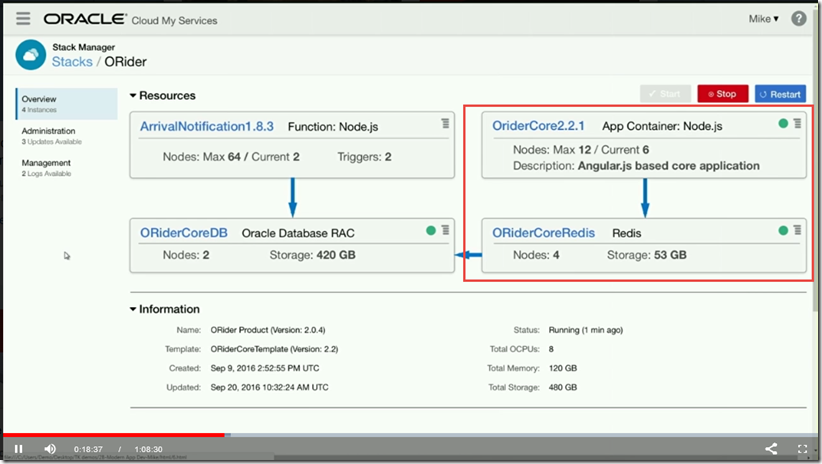
Task: Click the Oracle logo
Action: pos(85,19)
